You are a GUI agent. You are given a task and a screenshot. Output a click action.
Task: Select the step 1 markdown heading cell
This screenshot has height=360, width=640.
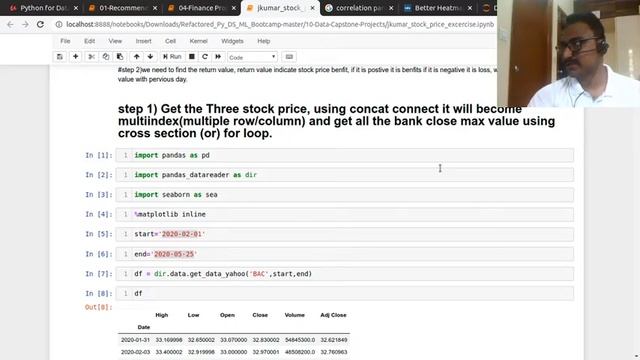coord(336,121)
